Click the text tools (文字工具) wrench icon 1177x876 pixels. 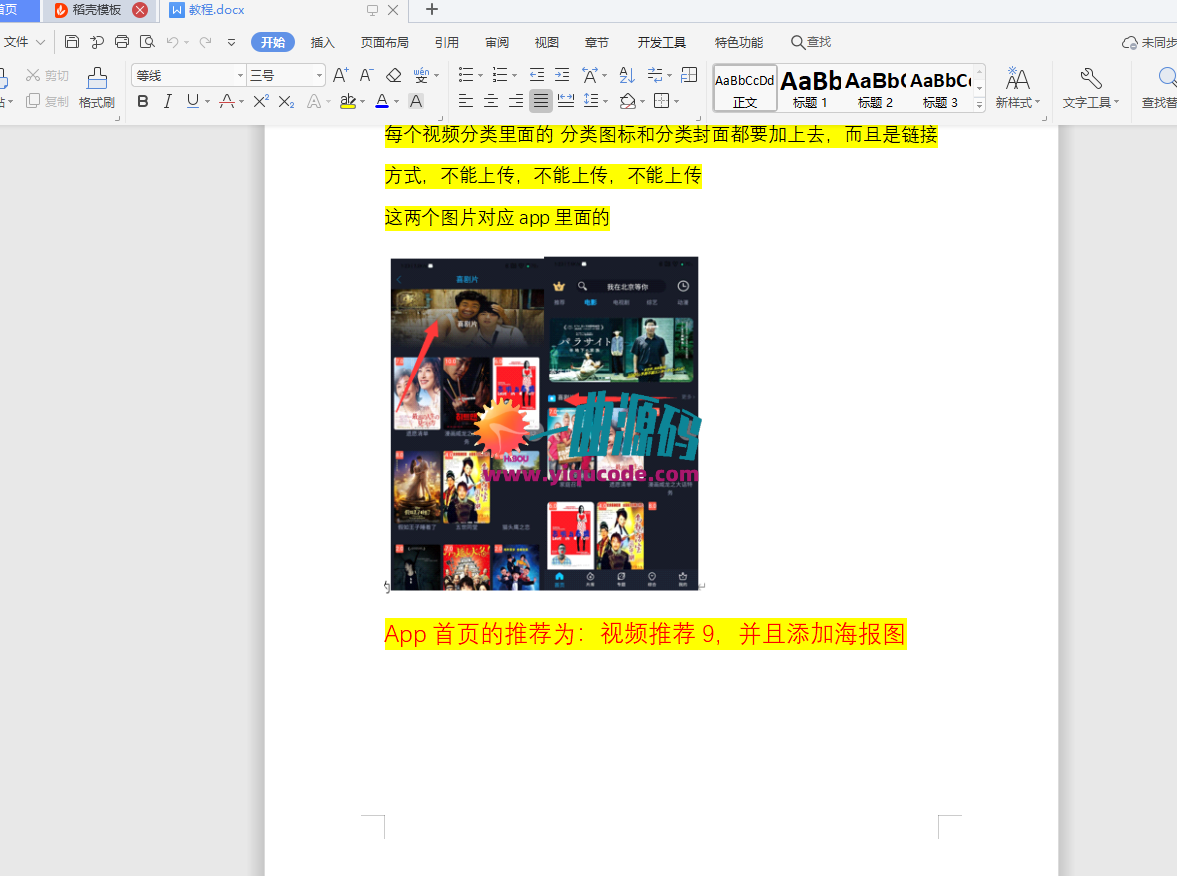(1091, 87)
